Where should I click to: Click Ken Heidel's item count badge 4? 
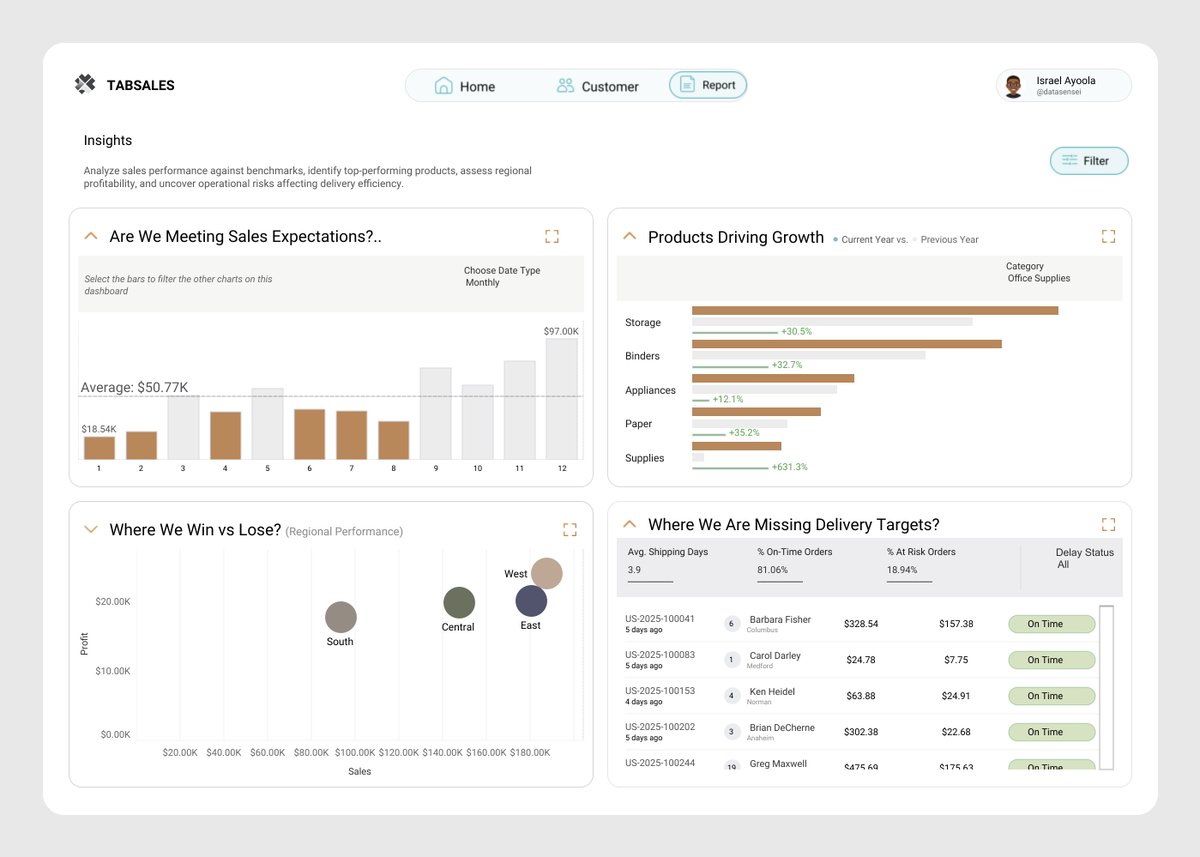[x=732, y=696]
